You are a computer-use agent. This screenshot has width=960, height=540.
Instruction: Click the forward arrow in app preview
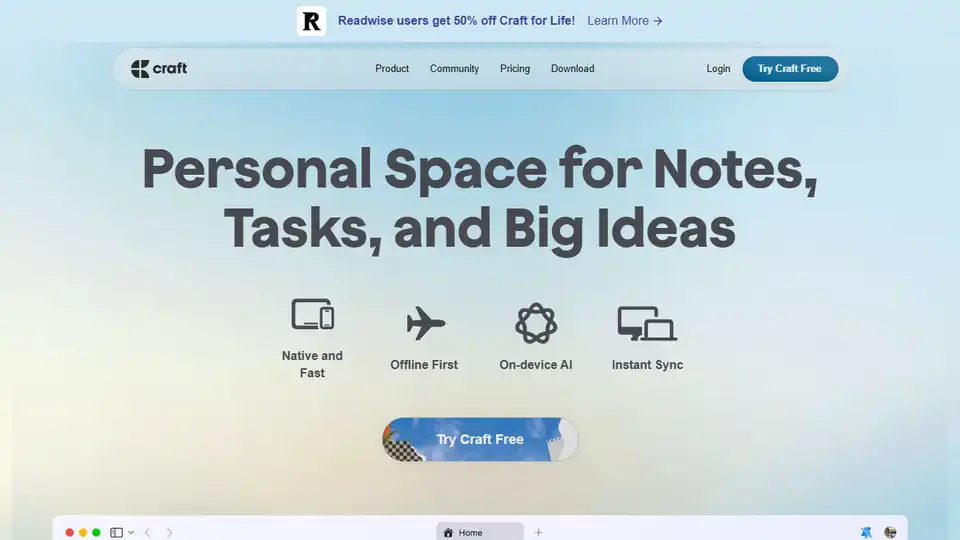[x=169, y=533]
